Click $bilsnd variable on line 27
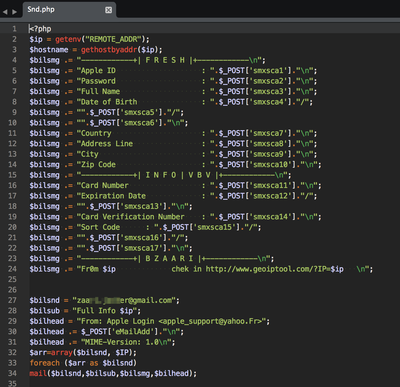This screenshot has height=387, width=400. coord(44,300)
